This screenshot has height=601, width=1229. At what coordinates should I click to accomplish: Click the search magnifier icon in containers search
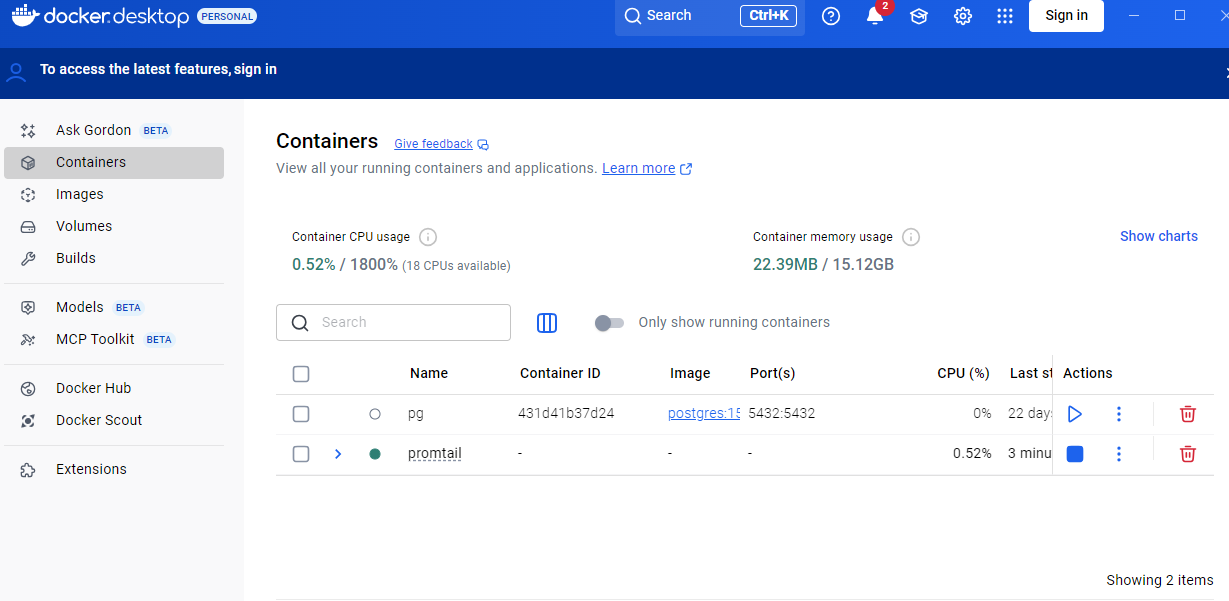(300, 323)
